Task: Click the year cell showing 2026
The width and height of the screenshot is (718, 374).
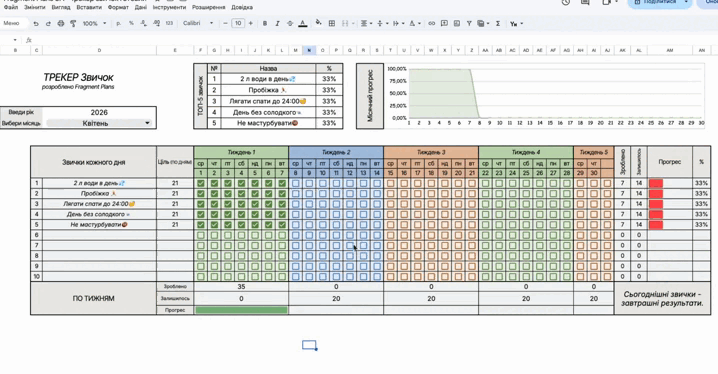Action: [x=99, y=113]
